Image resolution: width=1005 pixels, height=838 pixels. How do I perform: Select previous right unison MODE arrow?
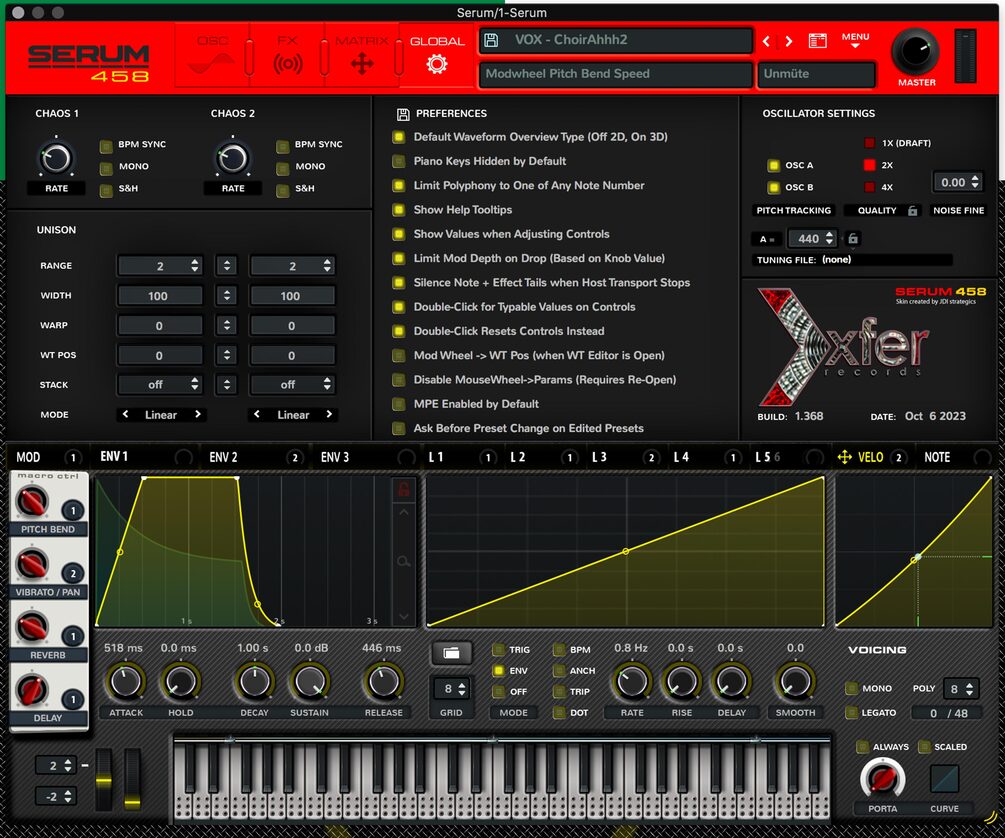(x=257, y=414)
